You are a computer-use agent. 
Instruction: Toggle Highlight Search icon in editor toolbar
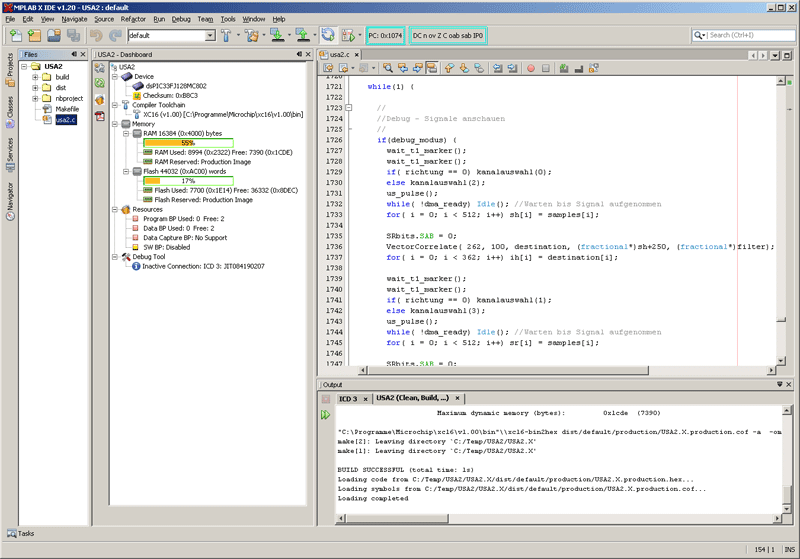click(432, 68)
